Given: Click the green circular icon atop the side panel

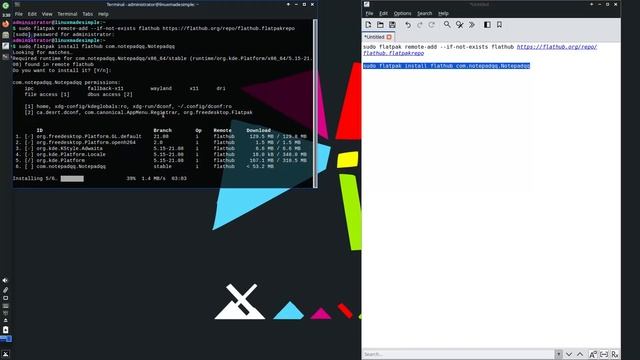Looking at the screenshot, I should 6,6.
